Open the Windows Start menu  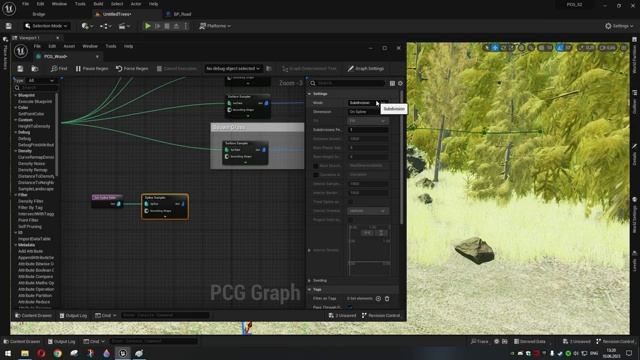click(x=8, y=353)
